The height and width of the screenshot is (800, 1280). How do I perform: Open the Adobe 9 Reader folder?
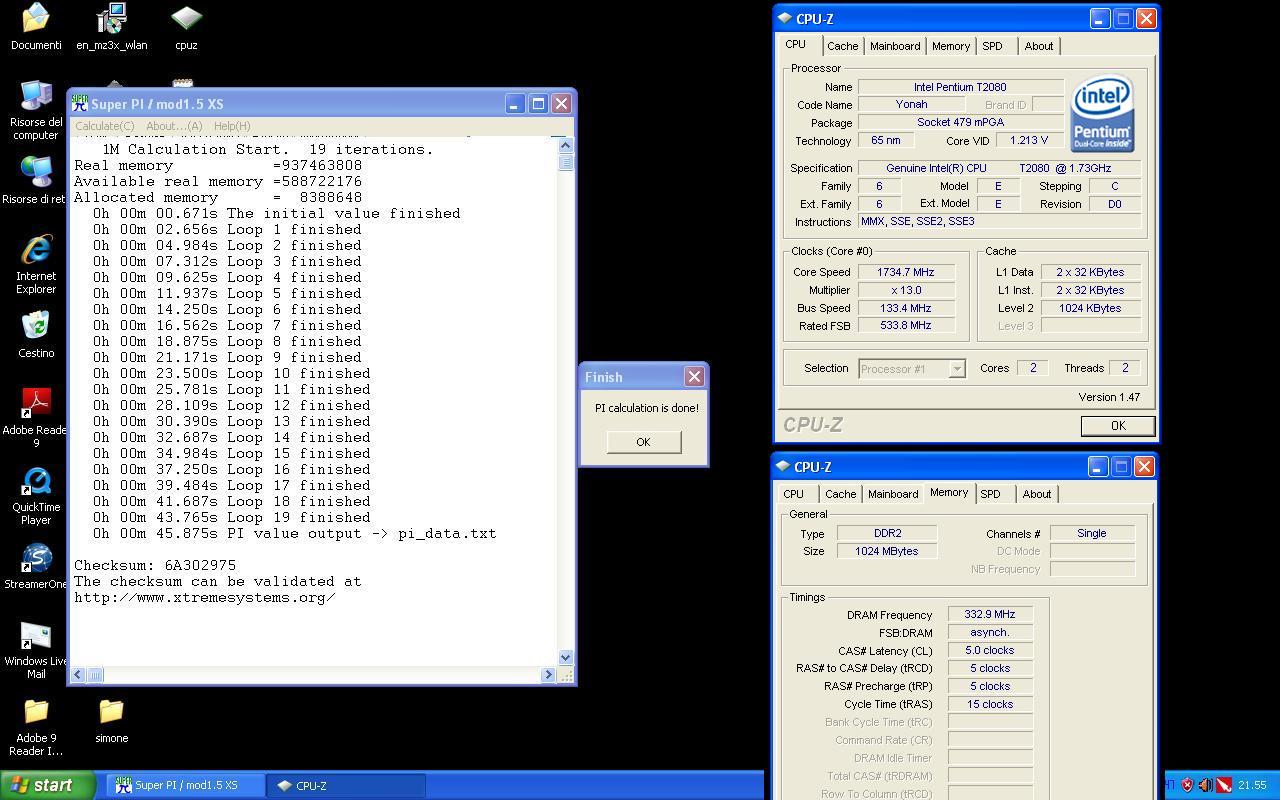[36, 727]
